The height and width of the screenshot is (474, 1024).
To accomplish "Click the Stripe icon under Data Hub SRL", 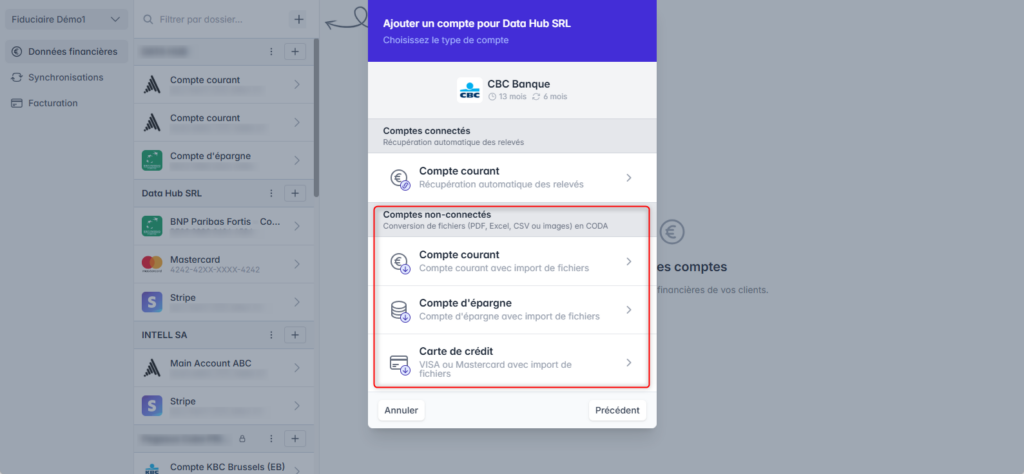I will [x=152, y=302].
